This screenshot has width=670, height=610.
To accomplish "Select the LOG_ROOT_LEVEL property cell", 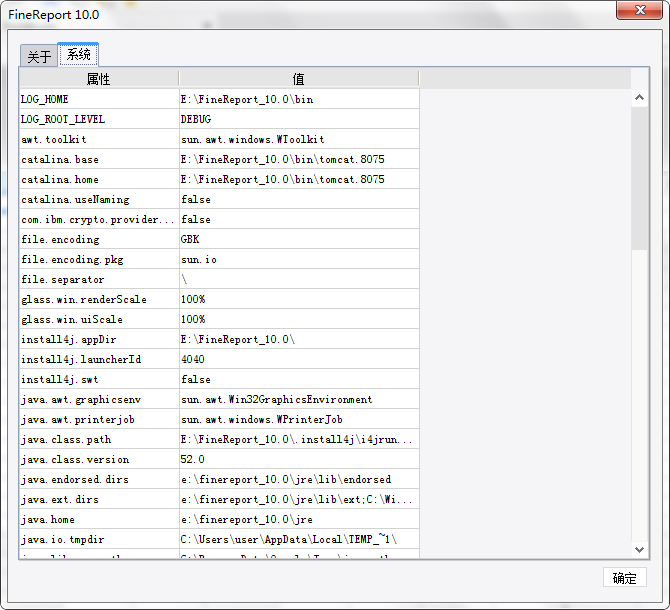I will [x=99, y=119].
